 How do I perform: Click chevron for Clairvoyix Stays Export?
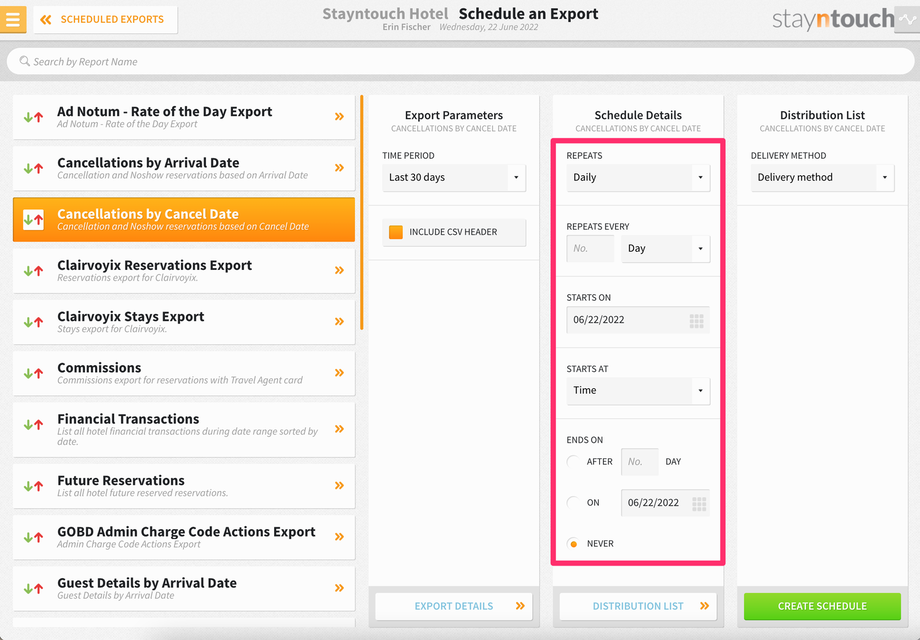[x=339, y=321]
